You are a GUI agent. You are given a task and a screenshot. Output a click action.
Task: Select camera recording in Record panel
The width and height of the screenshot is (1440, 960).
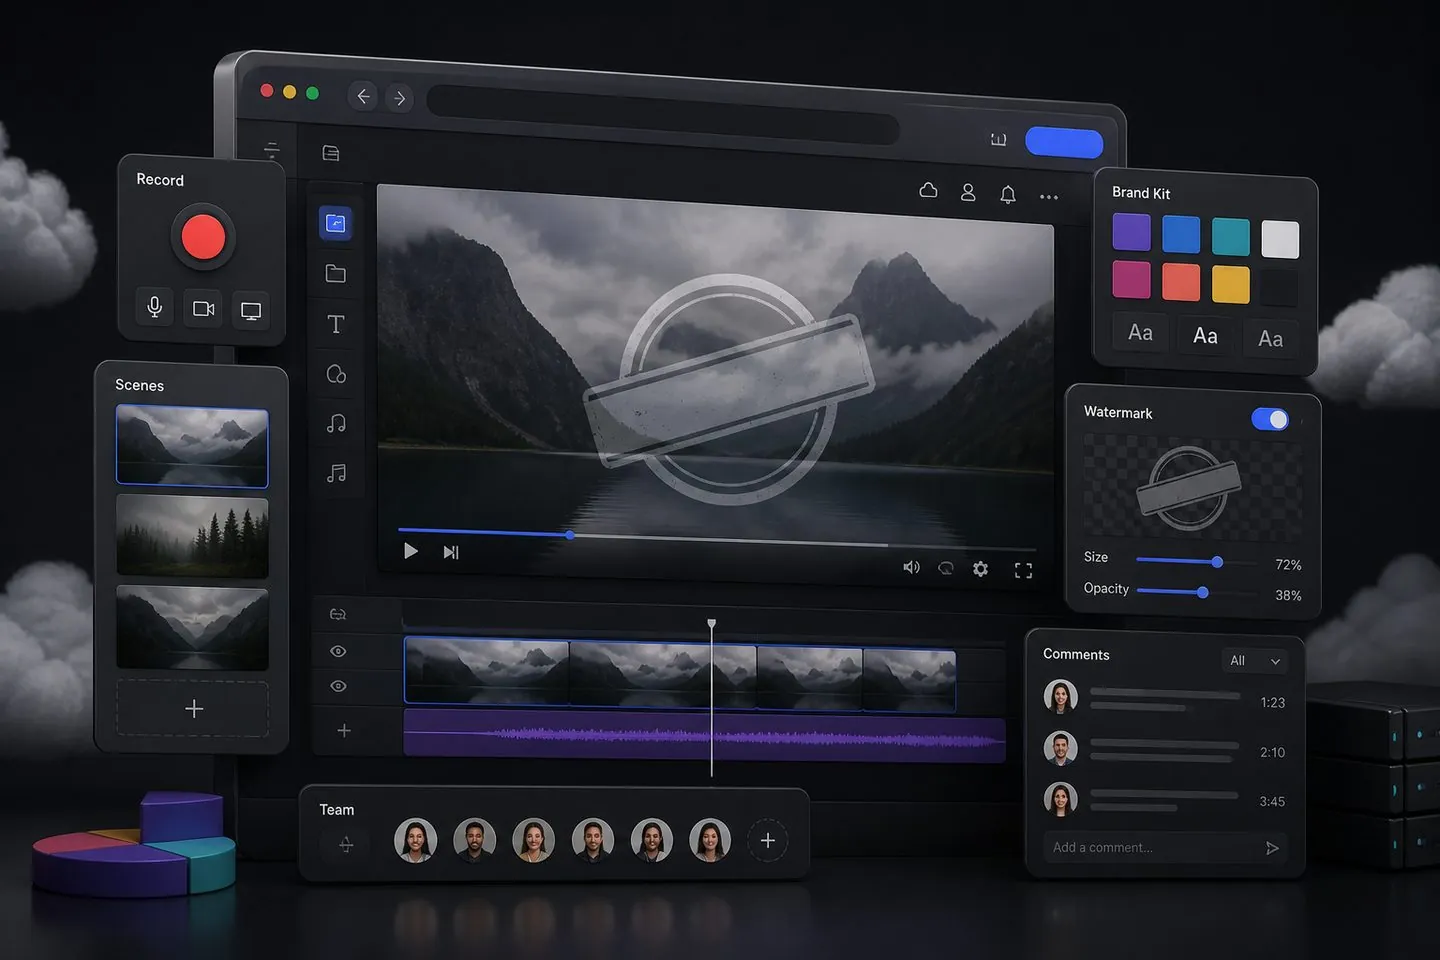[x=203, y=309]
